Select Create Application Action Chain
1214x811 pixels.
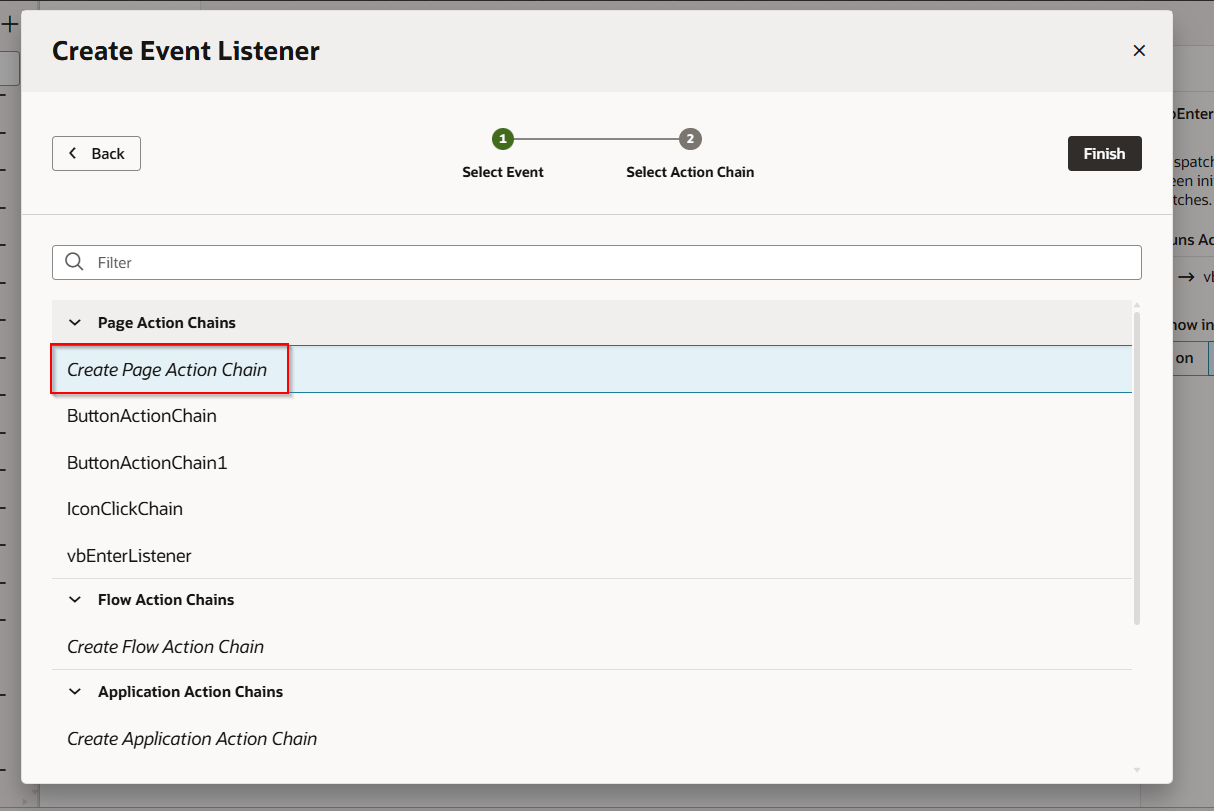(x=192, y=739)
